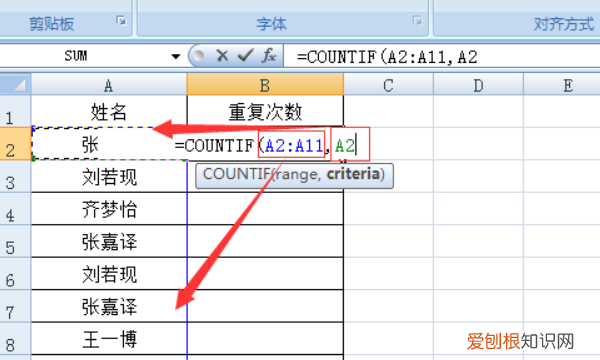The image size is (600, 360).
Task: Click the 剪贴板 group label
Action: pyautogui.click(x=52, y=24)
